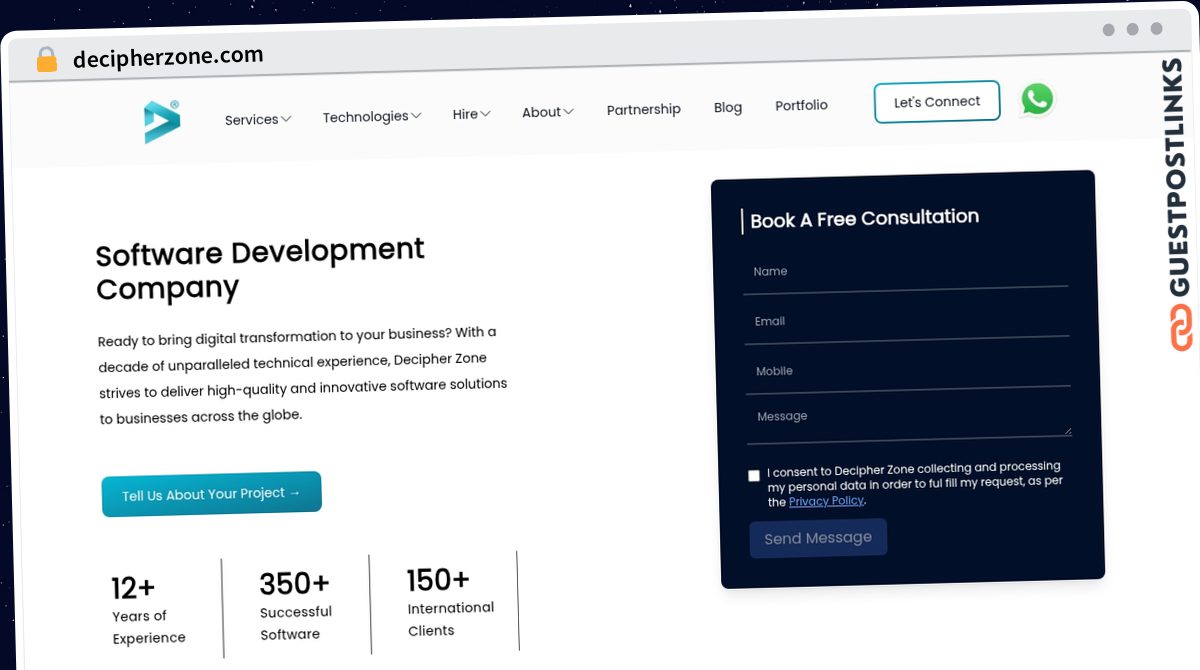The image size is (1200, 670).
Task: Click the 12+ Years of Experience stat
Action: 149,609
